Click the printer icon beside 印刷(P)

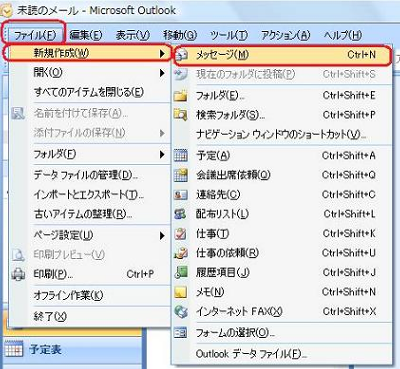(x=18, y=274)
